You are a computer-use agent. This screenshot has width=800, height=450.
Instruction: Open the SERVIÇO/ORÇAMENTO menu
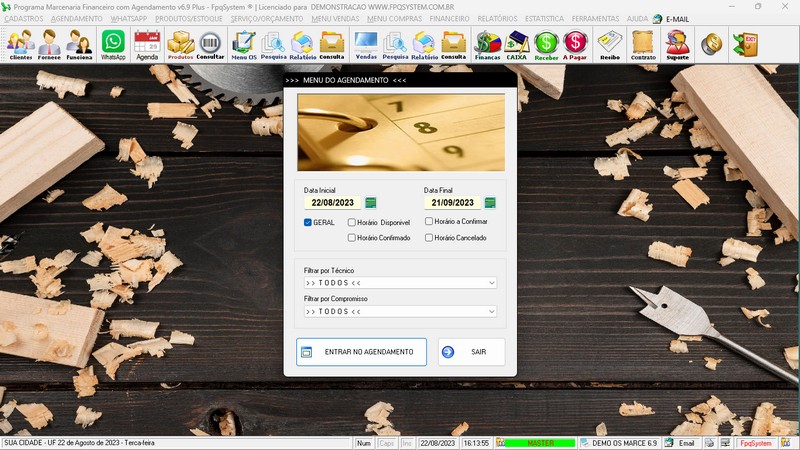[267, 19]
